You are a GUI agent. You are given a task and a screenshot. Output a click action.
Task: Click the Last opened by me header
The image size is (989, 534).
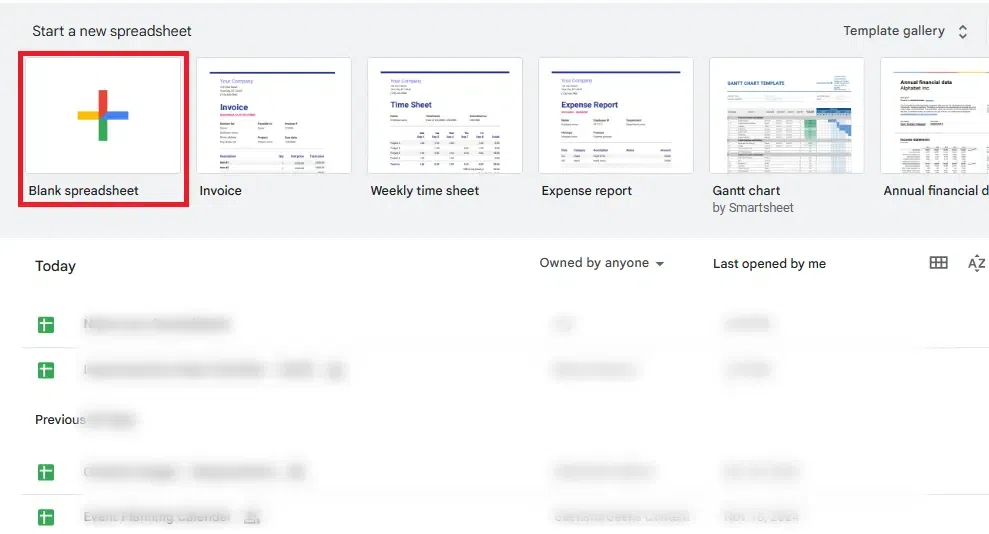pos(769,264)
